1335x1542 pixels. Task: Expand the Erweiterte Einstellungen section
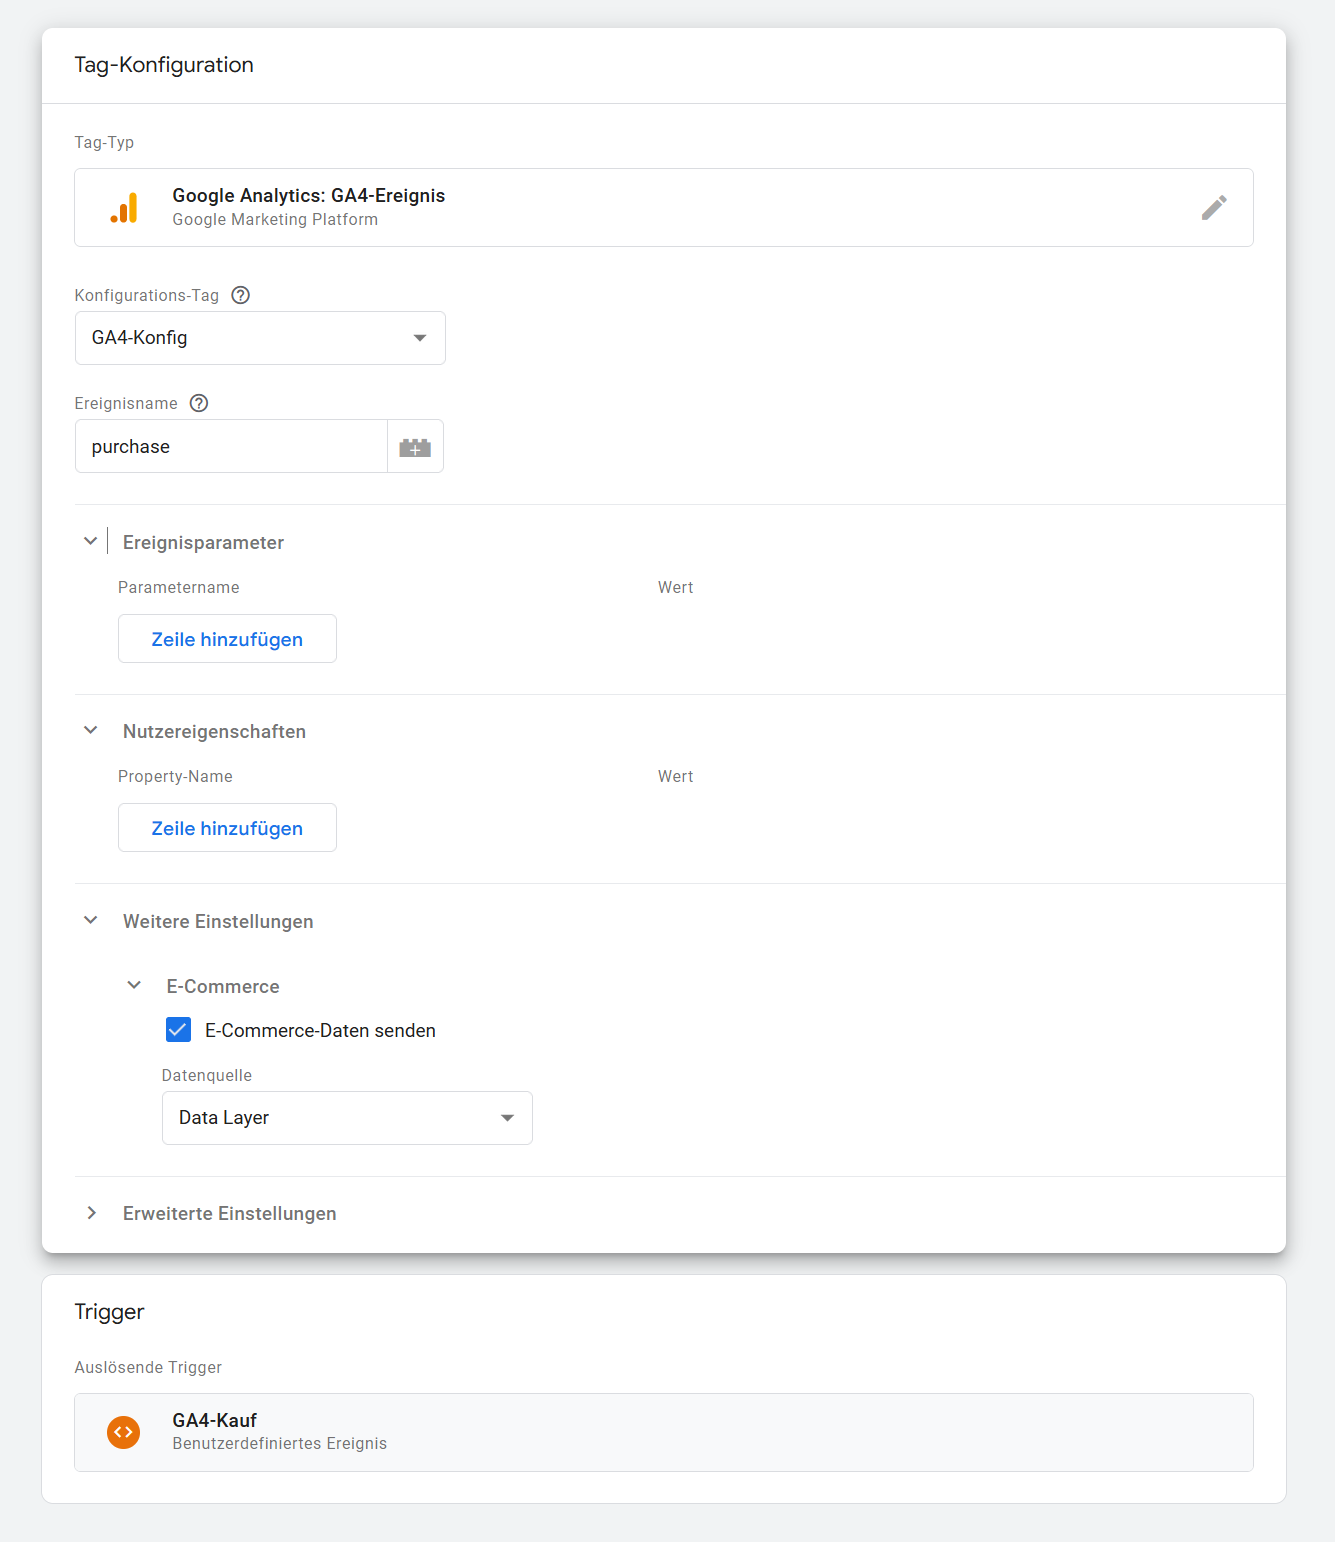click(x=91, y=1213)
